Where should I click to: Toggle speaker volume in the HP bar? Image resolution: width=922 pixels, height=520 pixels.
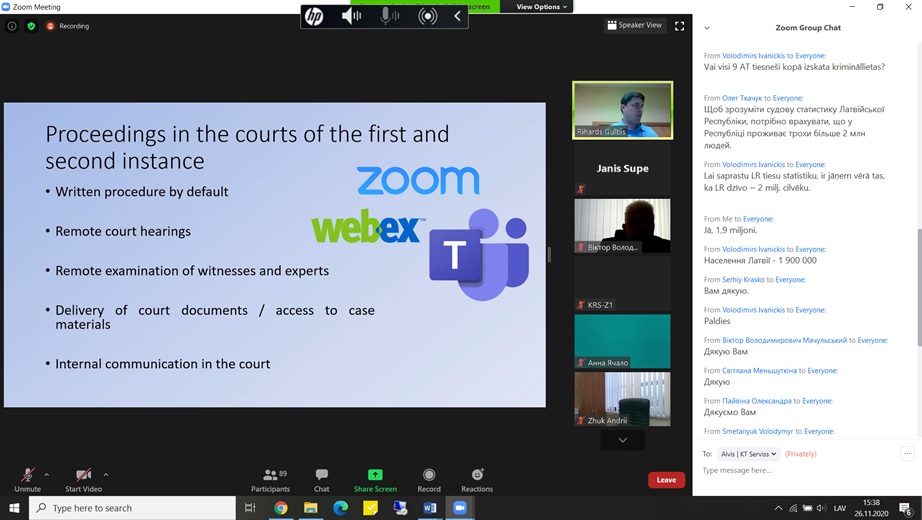[x=352, y=16]
